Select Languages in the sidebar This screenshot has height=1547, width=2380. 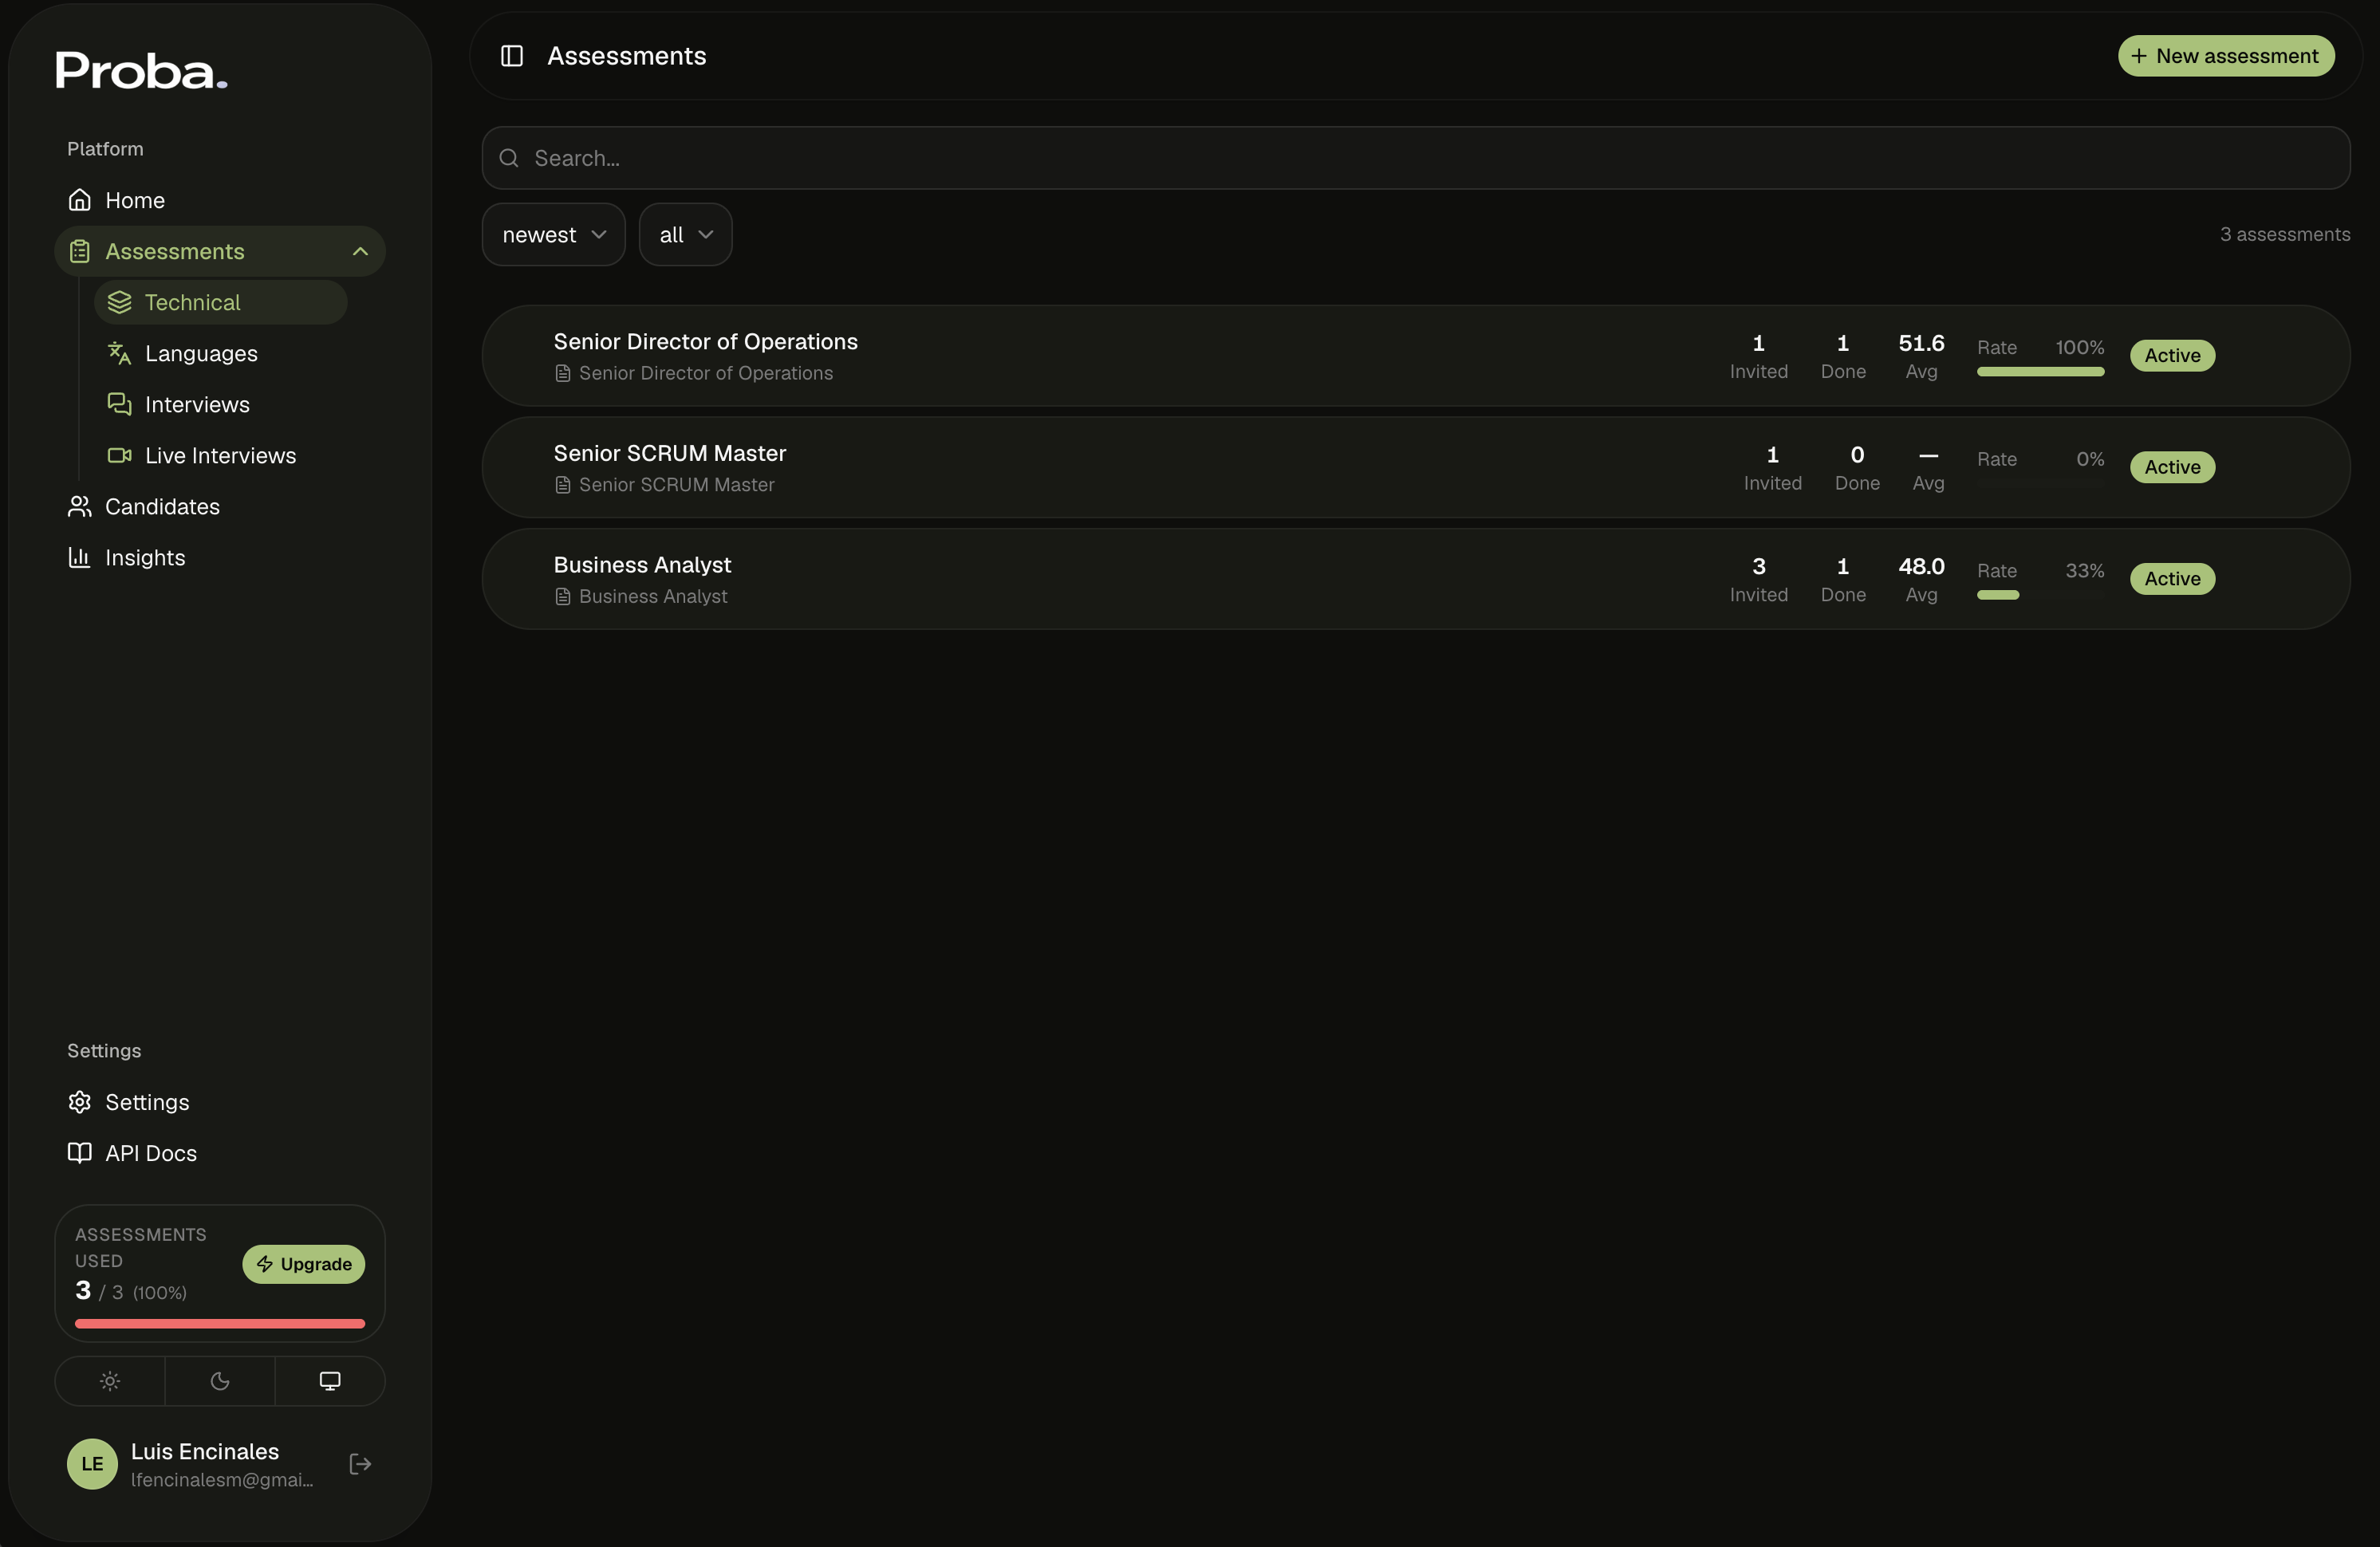coord(201,353)
